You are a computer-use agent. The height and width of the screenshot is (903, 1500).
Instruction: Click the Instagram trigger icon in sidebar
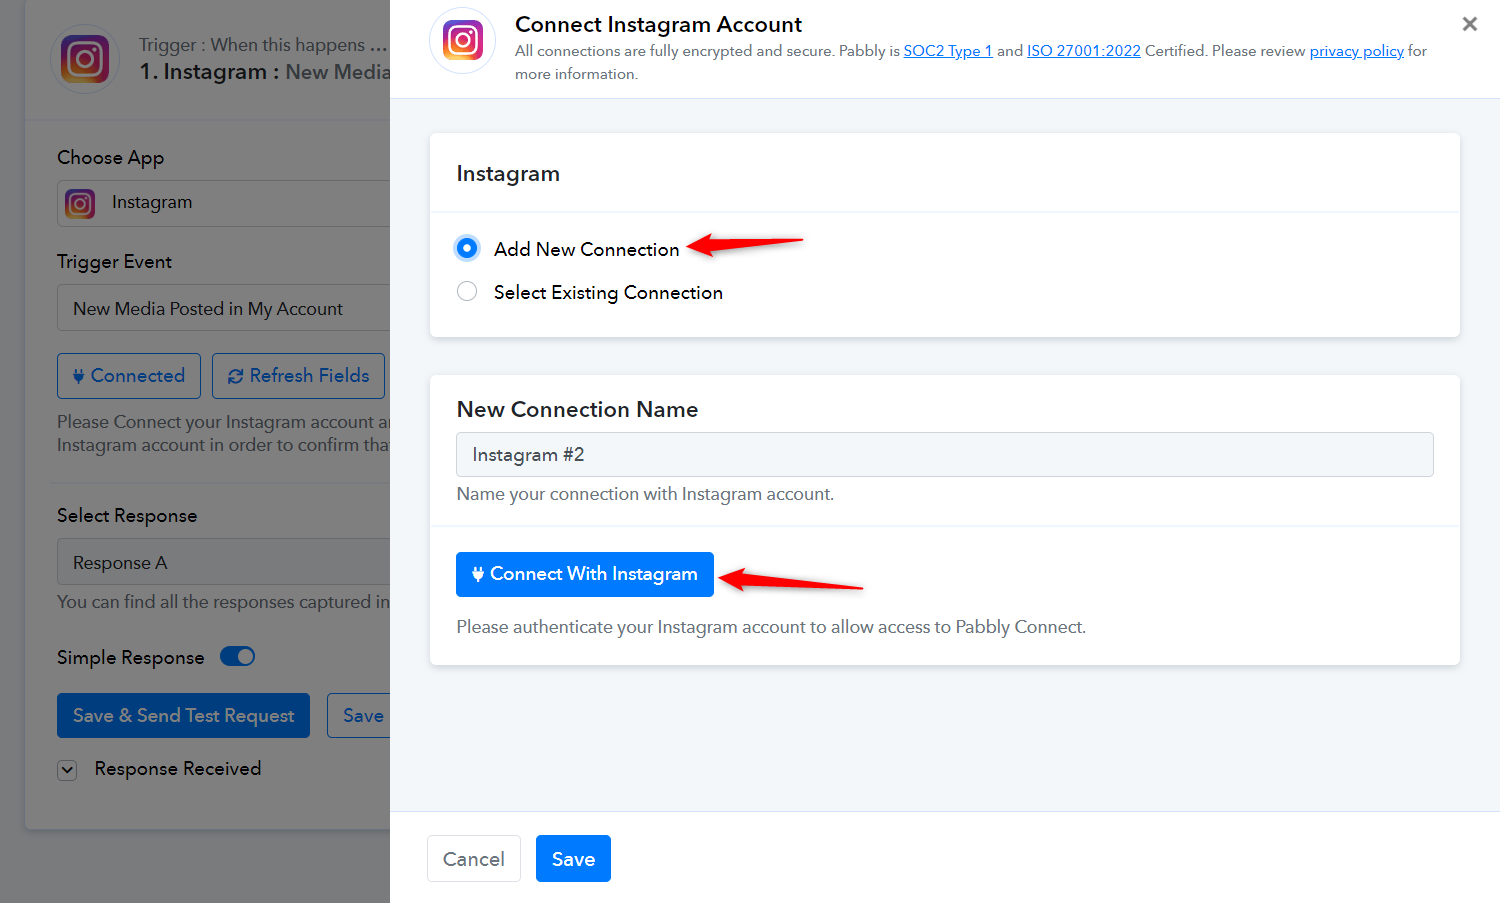click(x=85, y=59)
